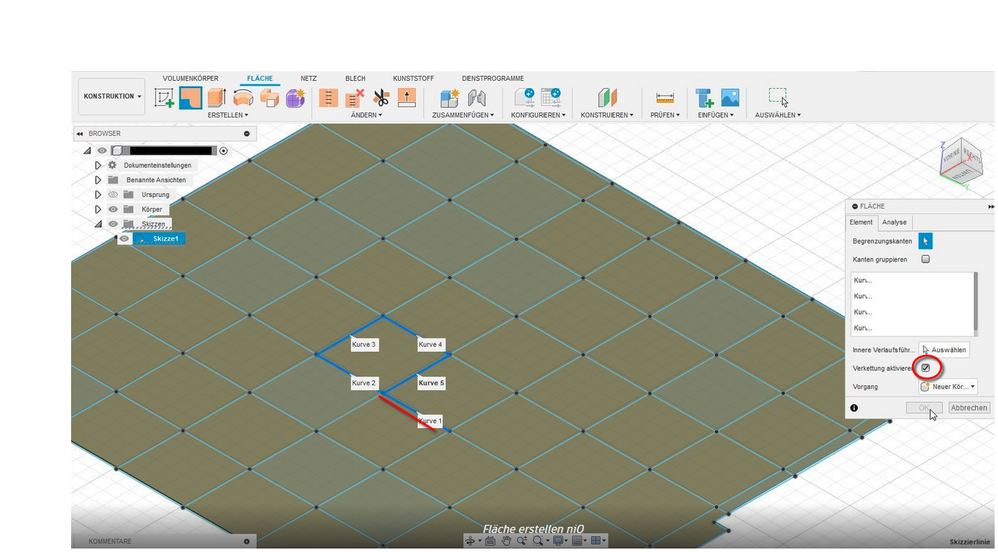
Task: Select the Joint icon in Zusammenfügen
Action: click(x=476, y=98)
